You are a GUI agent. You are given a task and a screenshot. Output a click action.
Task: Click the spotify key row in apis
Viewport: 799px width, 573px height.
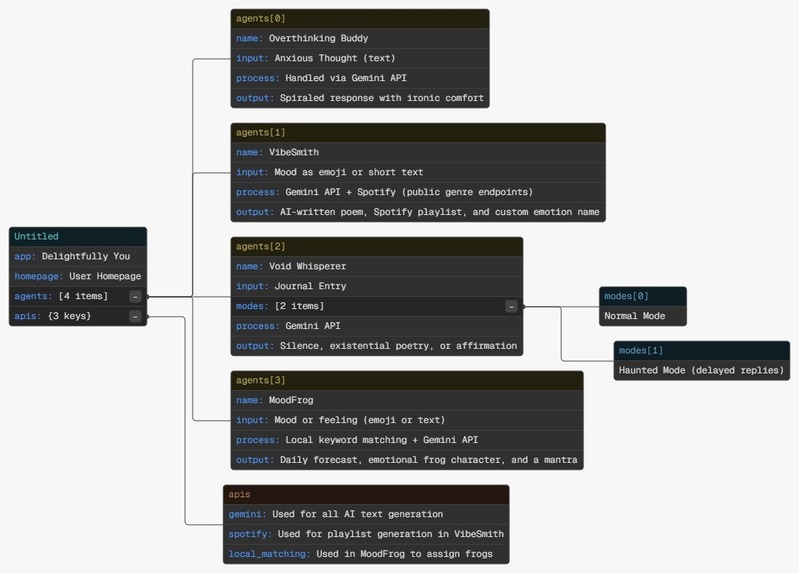click(x=366, y=534)
